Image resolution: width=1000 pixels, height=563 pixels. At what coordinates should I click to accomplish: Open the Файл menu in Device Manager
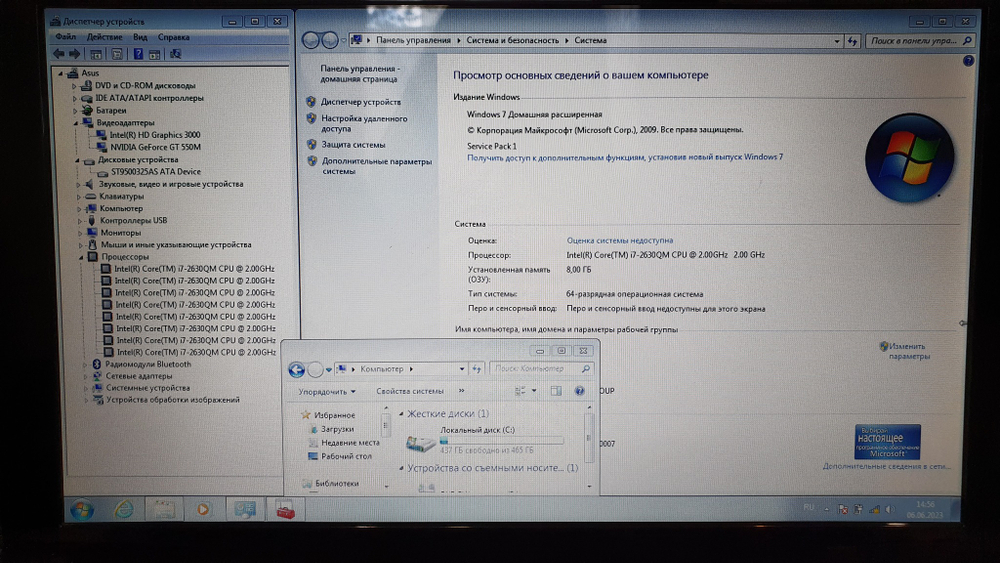pos(65,37)
